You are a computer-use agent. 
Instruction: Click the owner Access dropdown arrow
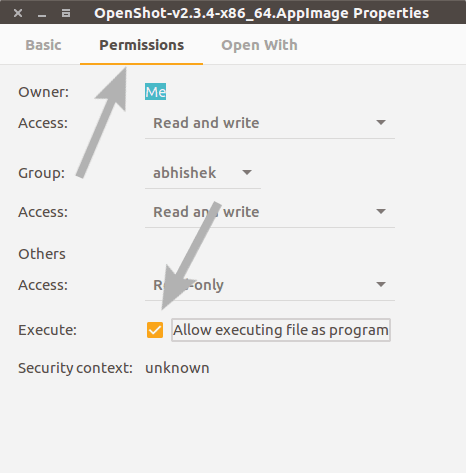point(381,122)
